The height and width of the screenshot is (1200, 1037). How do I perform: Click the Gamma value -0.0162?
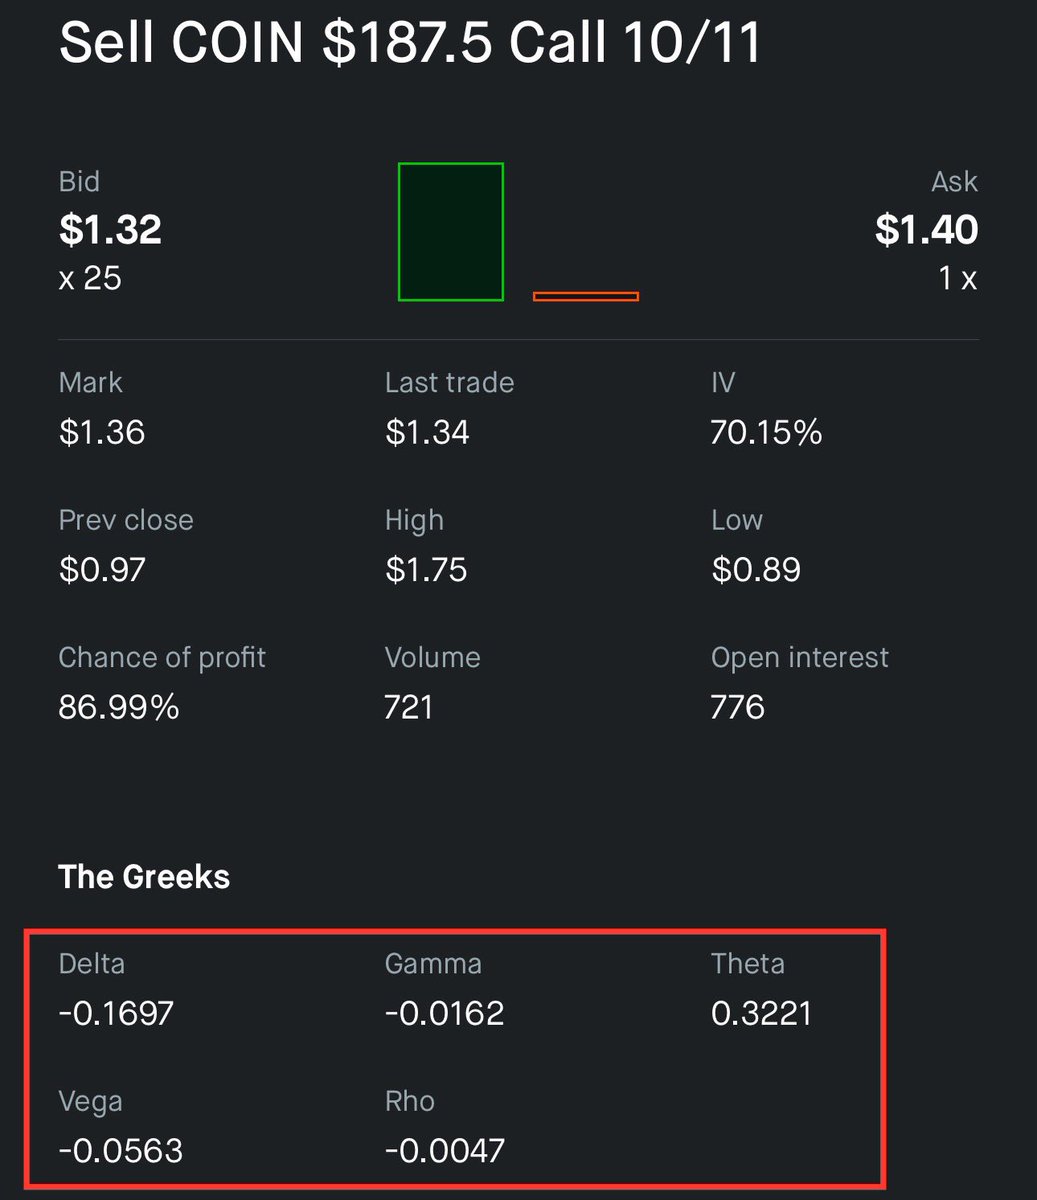pos(444,1013)
